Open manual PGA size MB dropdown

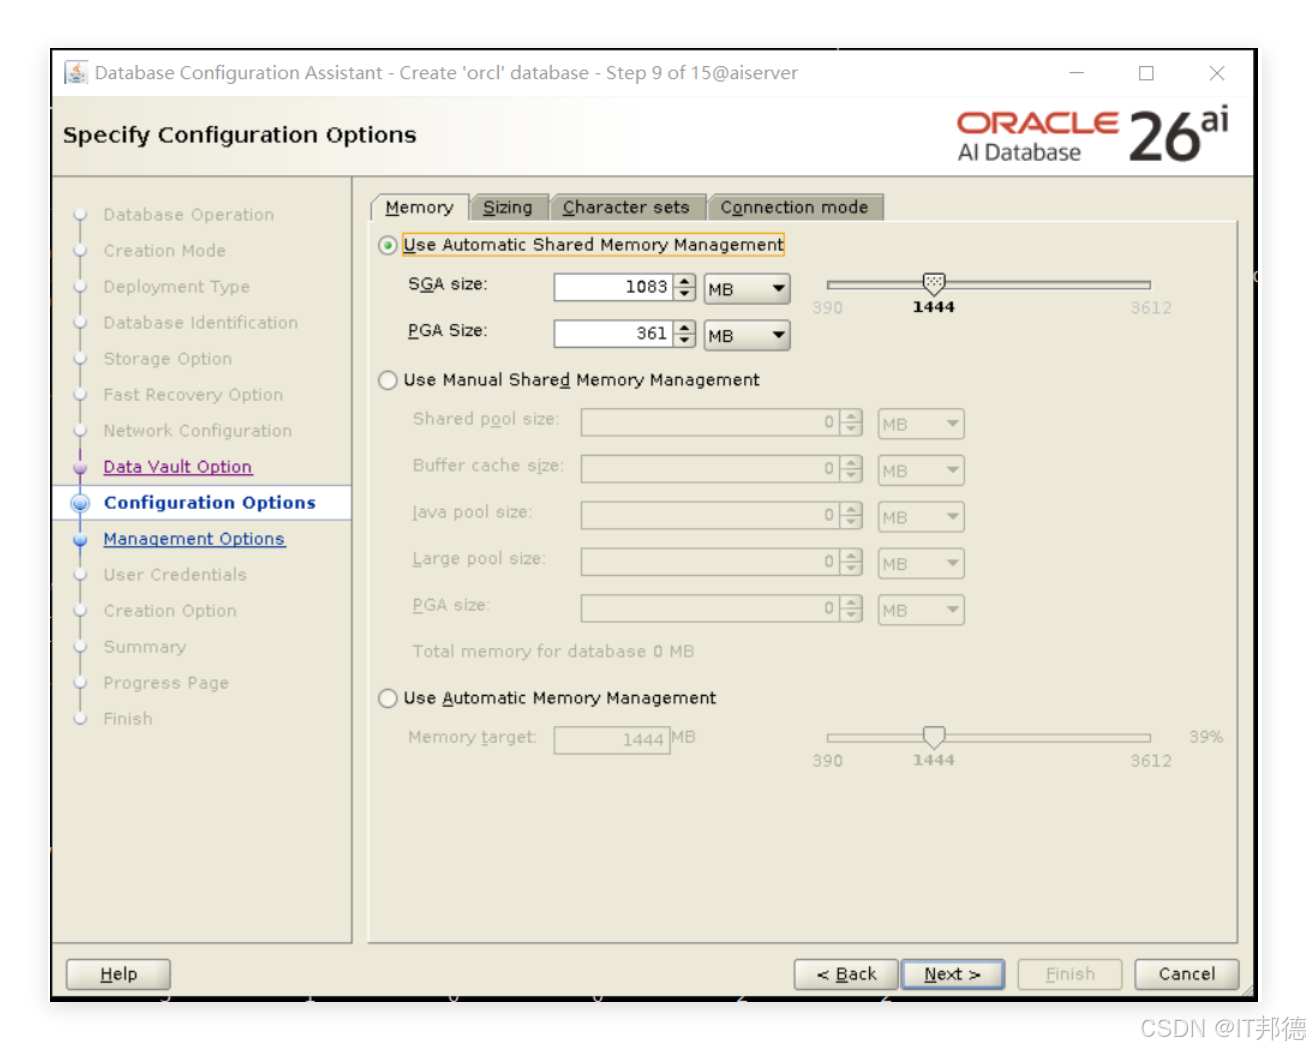(921, 610)
